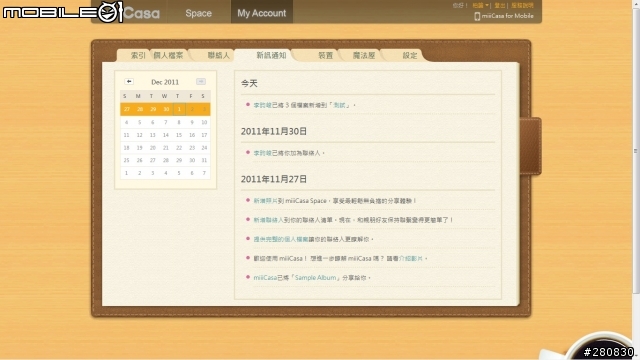Open miiCasa for Mobile link

tap(504, 16)
